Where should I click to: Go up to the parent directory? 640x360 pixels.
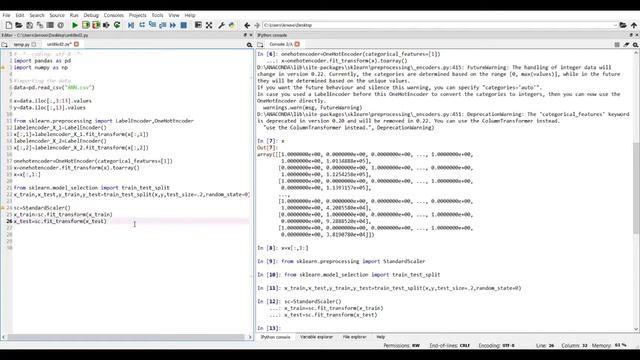[x=634, y=25]
